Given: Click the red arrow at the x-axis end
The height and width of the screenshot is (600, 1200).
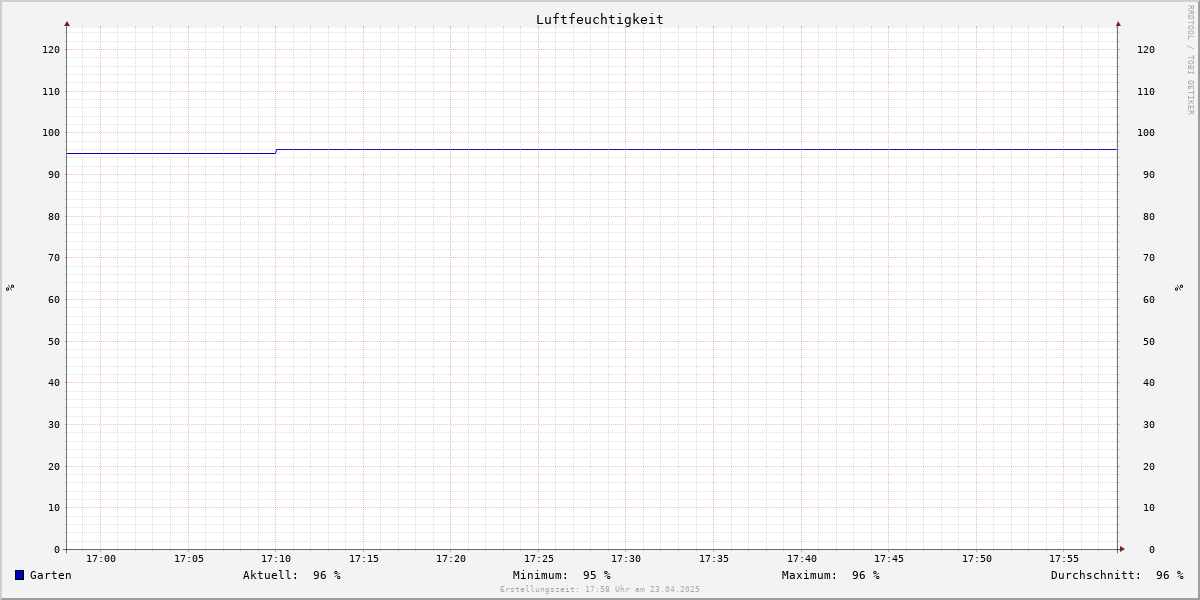Looking at the screenshot, I should pos(1122,549).
